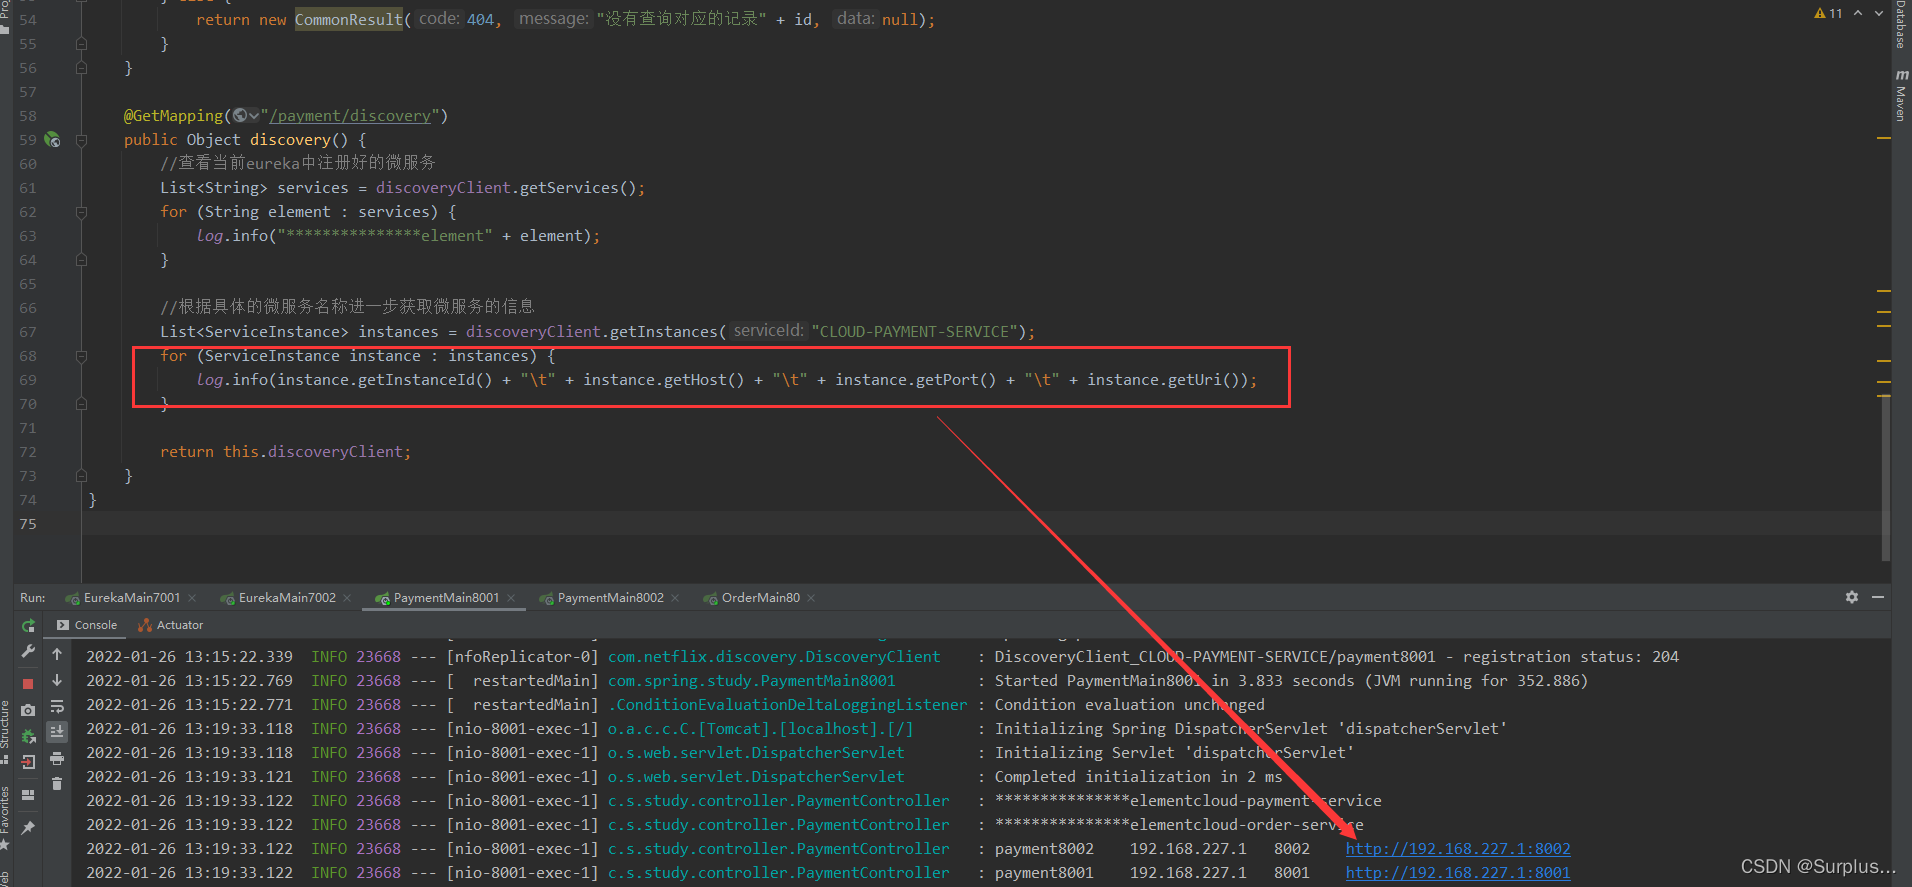Viewport: 1912px width, 887px height.
Task: Toggle soft-wrap in the console
Action: pyautogui.click(x=57, y=706)
